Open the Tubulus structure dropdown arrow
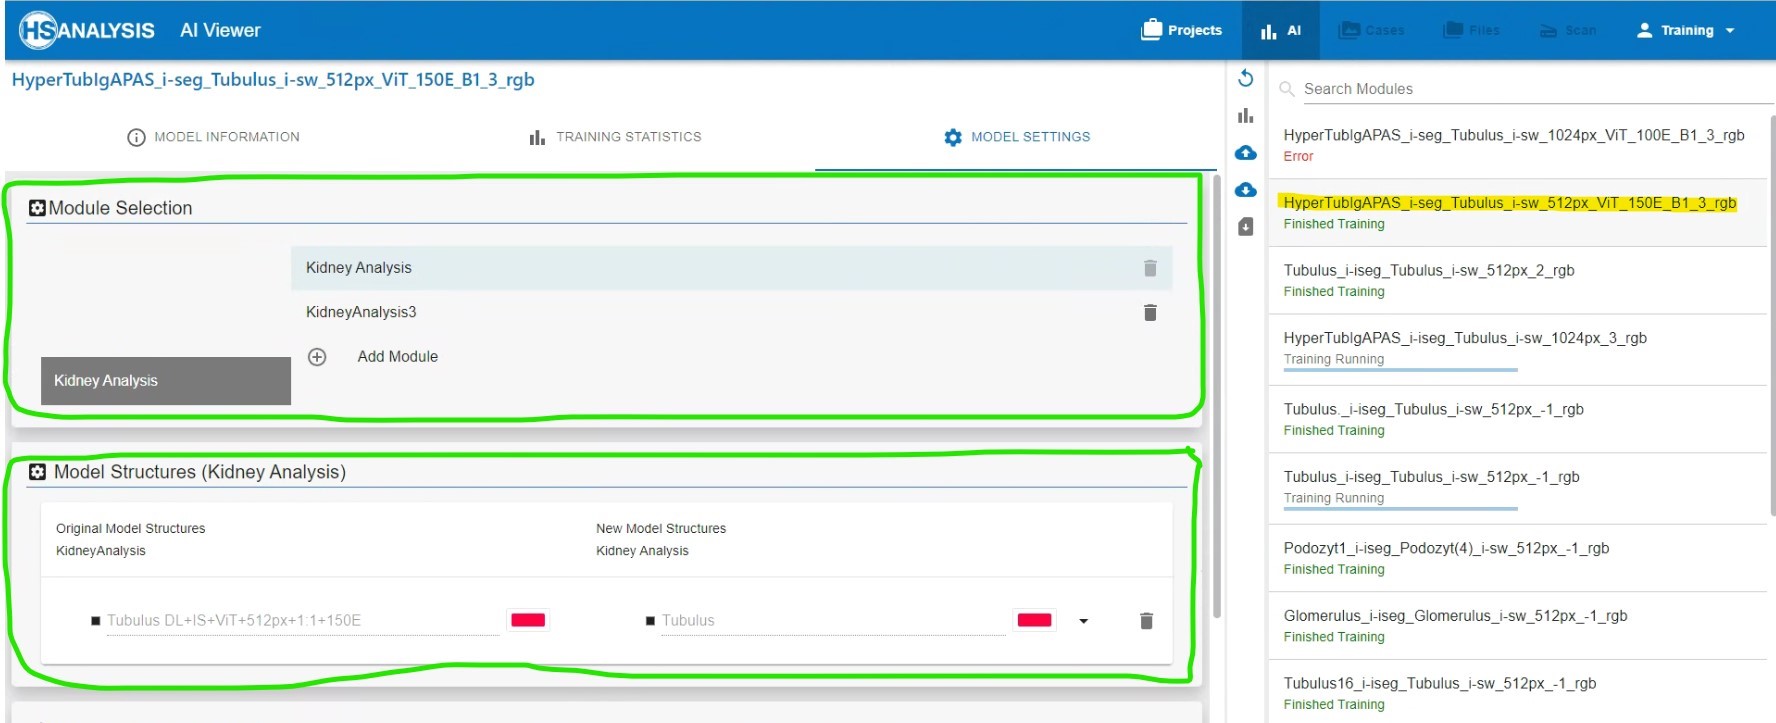The width and height of the screenshot is (1776, 723). pos(1083,621)
